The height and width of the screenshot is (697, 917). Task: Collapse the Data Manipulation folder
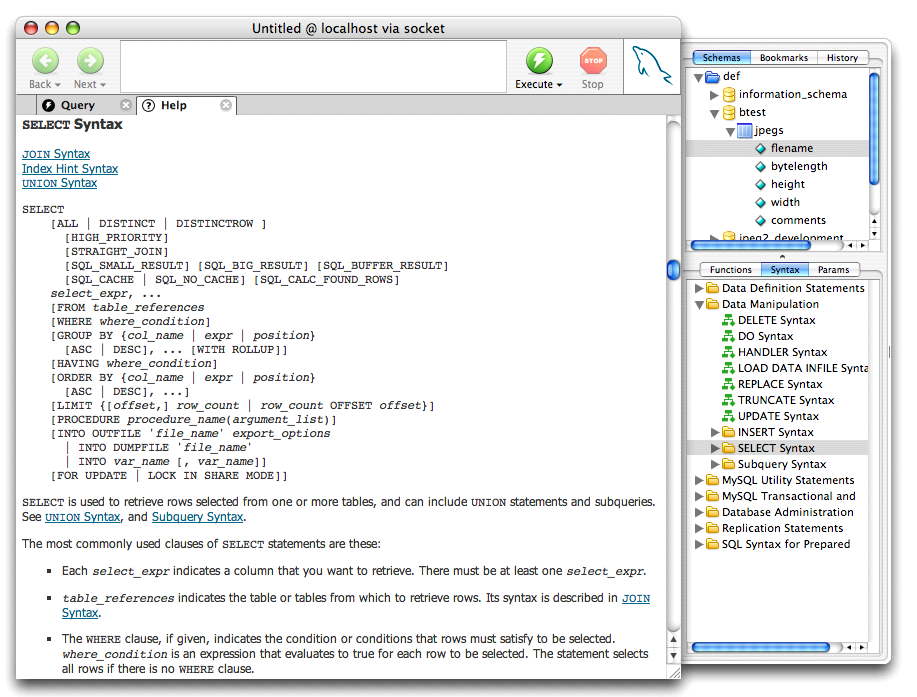coord(698,305)
